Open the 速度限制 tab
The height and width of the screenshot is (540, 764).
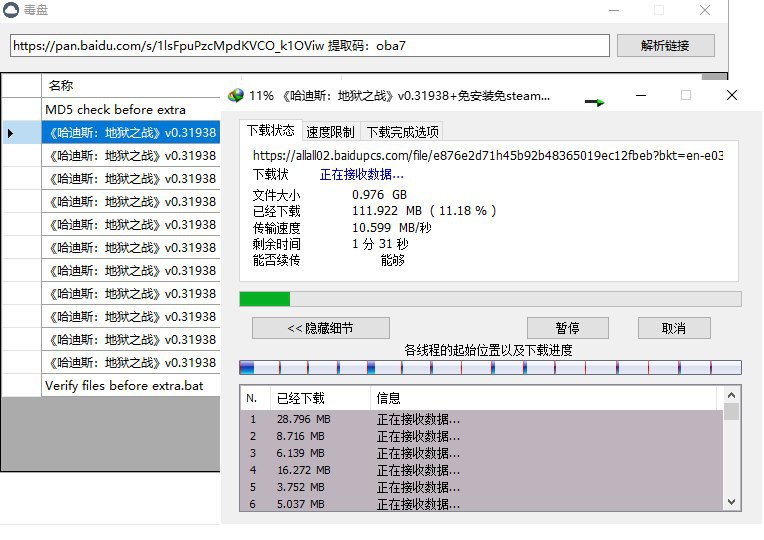330,132
